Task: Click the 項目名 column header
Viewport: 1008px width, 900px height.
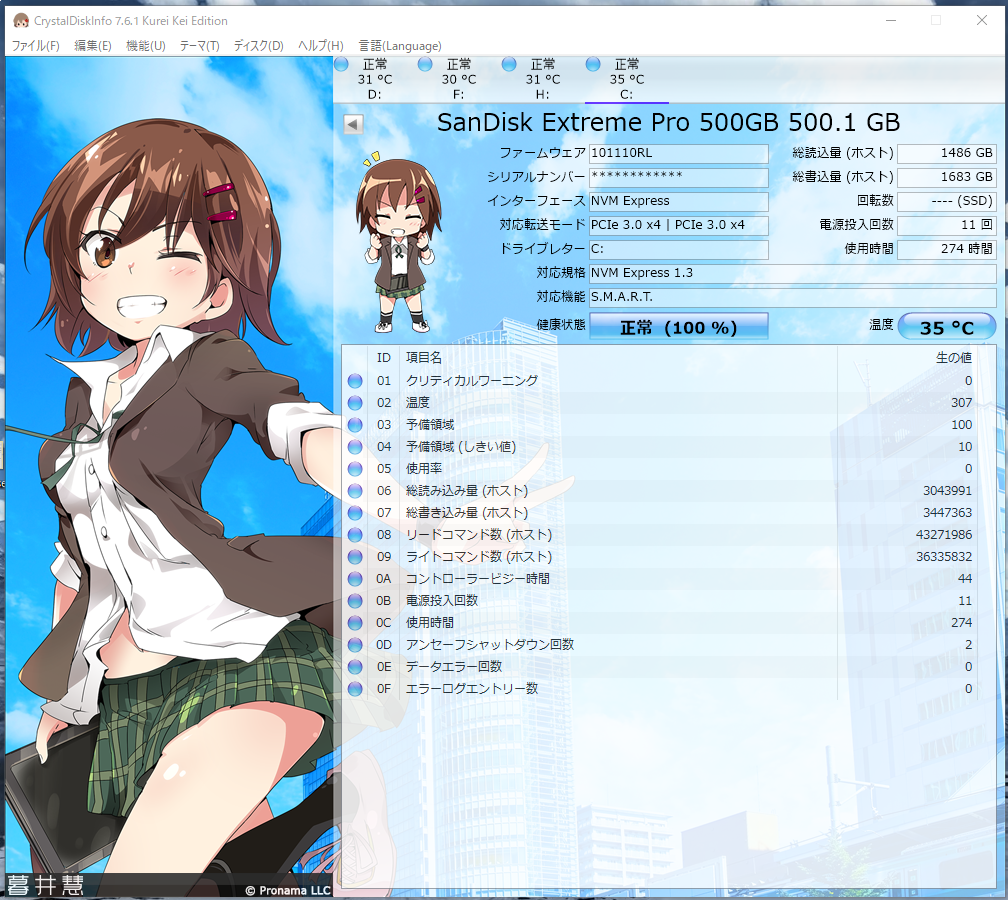Action: (424, 357)
